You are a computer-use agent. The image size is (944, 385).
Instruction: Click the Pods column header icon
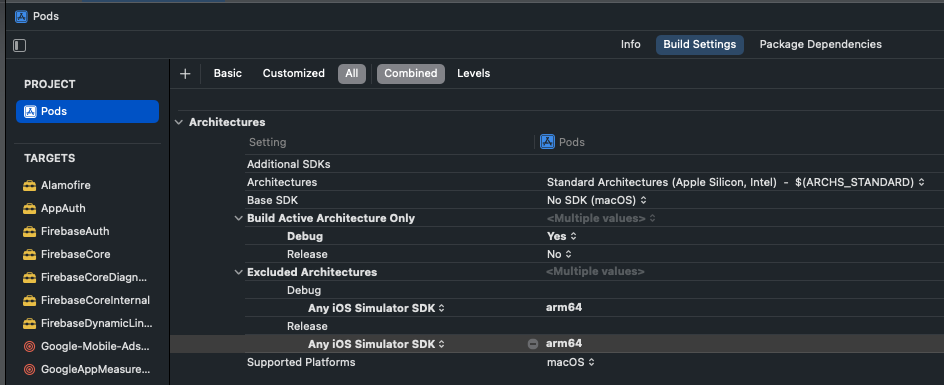(x=547, y=142)
